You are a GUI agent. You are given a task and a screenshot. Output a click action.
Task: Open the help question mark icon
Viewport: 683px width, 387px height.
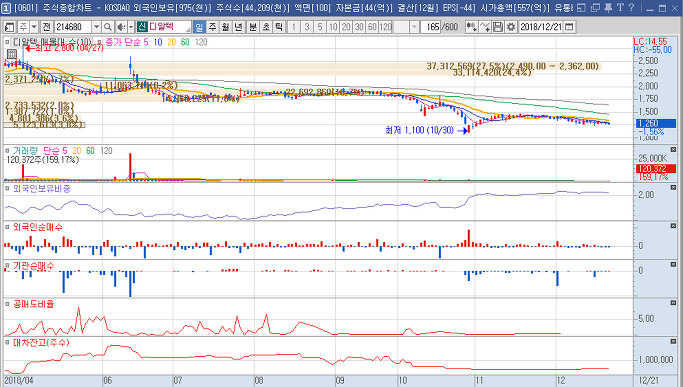632,8
